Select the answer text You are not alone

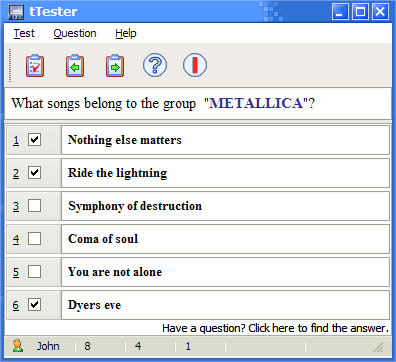(115, 272)
